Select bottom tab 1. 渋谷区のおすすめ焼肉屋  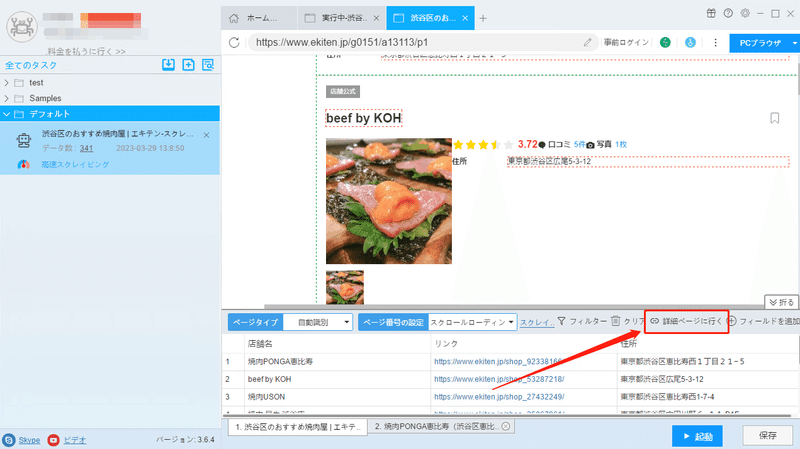[x=298, y=427]
